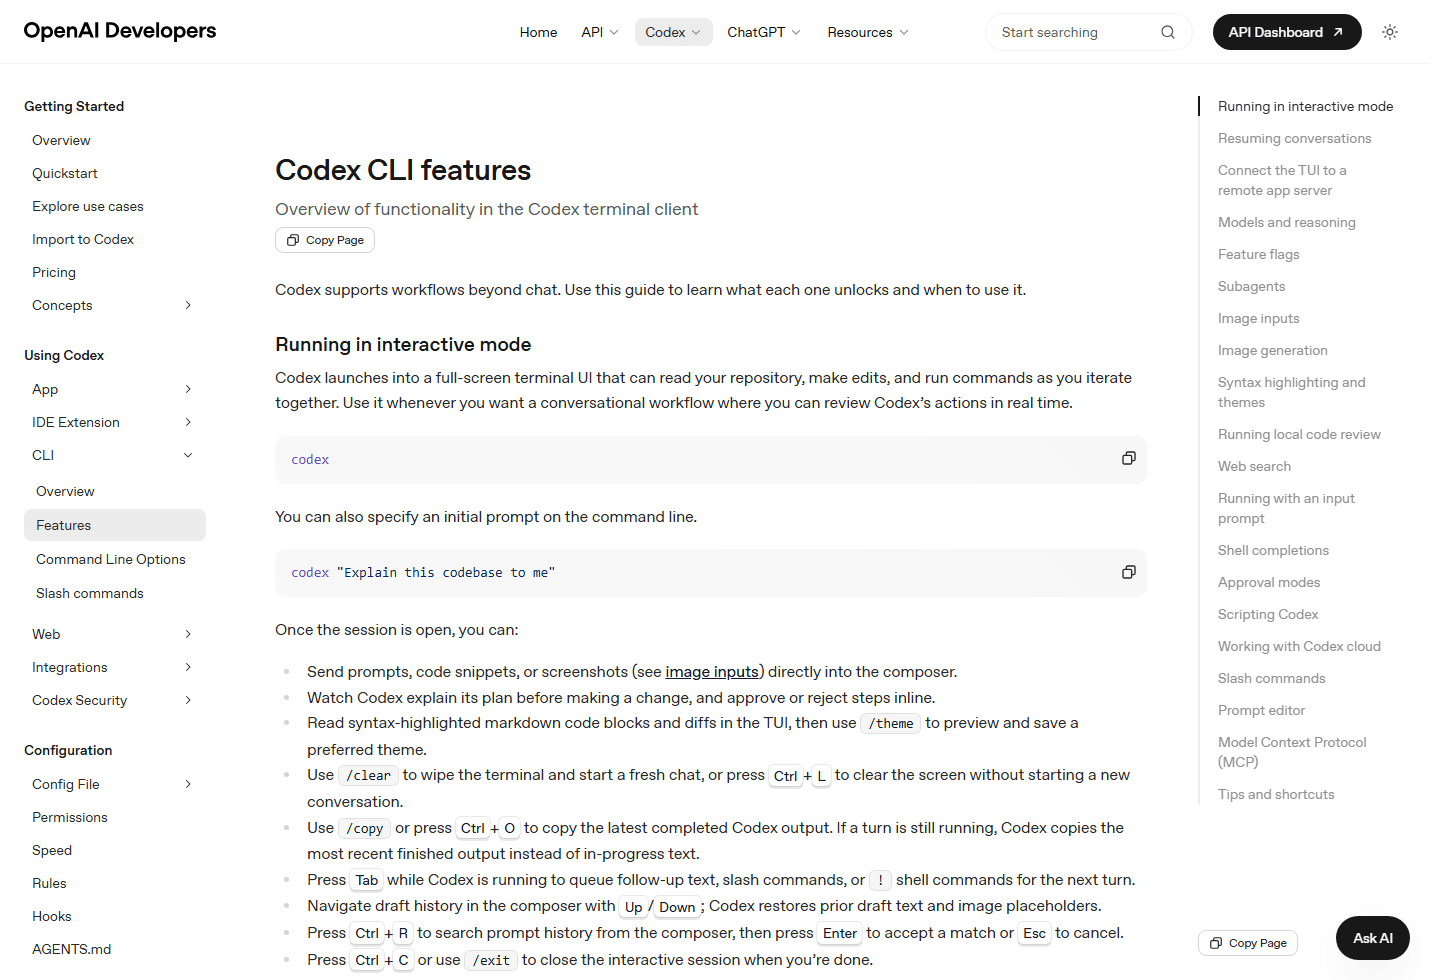Go to OpenAI Developers home logo

click(x=120, y=31)
